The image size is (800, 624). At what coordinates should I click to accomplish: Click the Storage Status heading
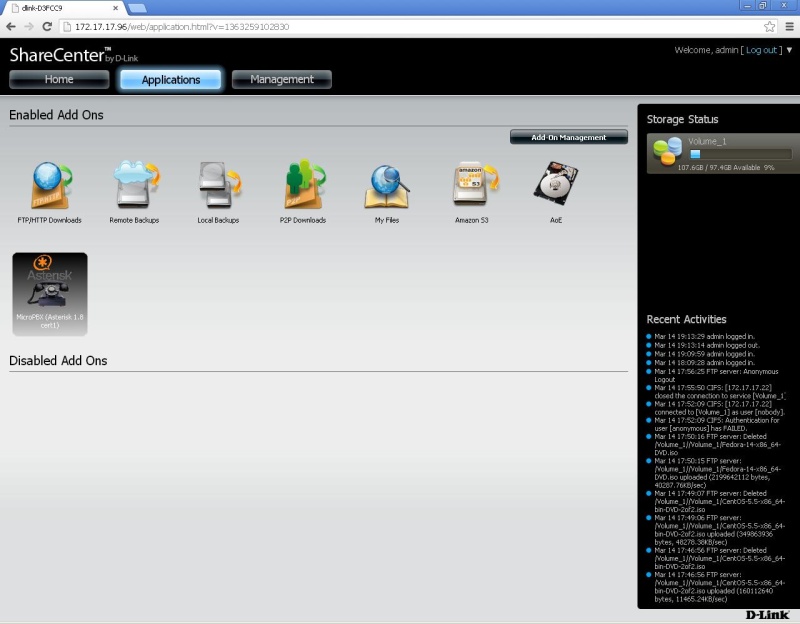click(682, 119)
